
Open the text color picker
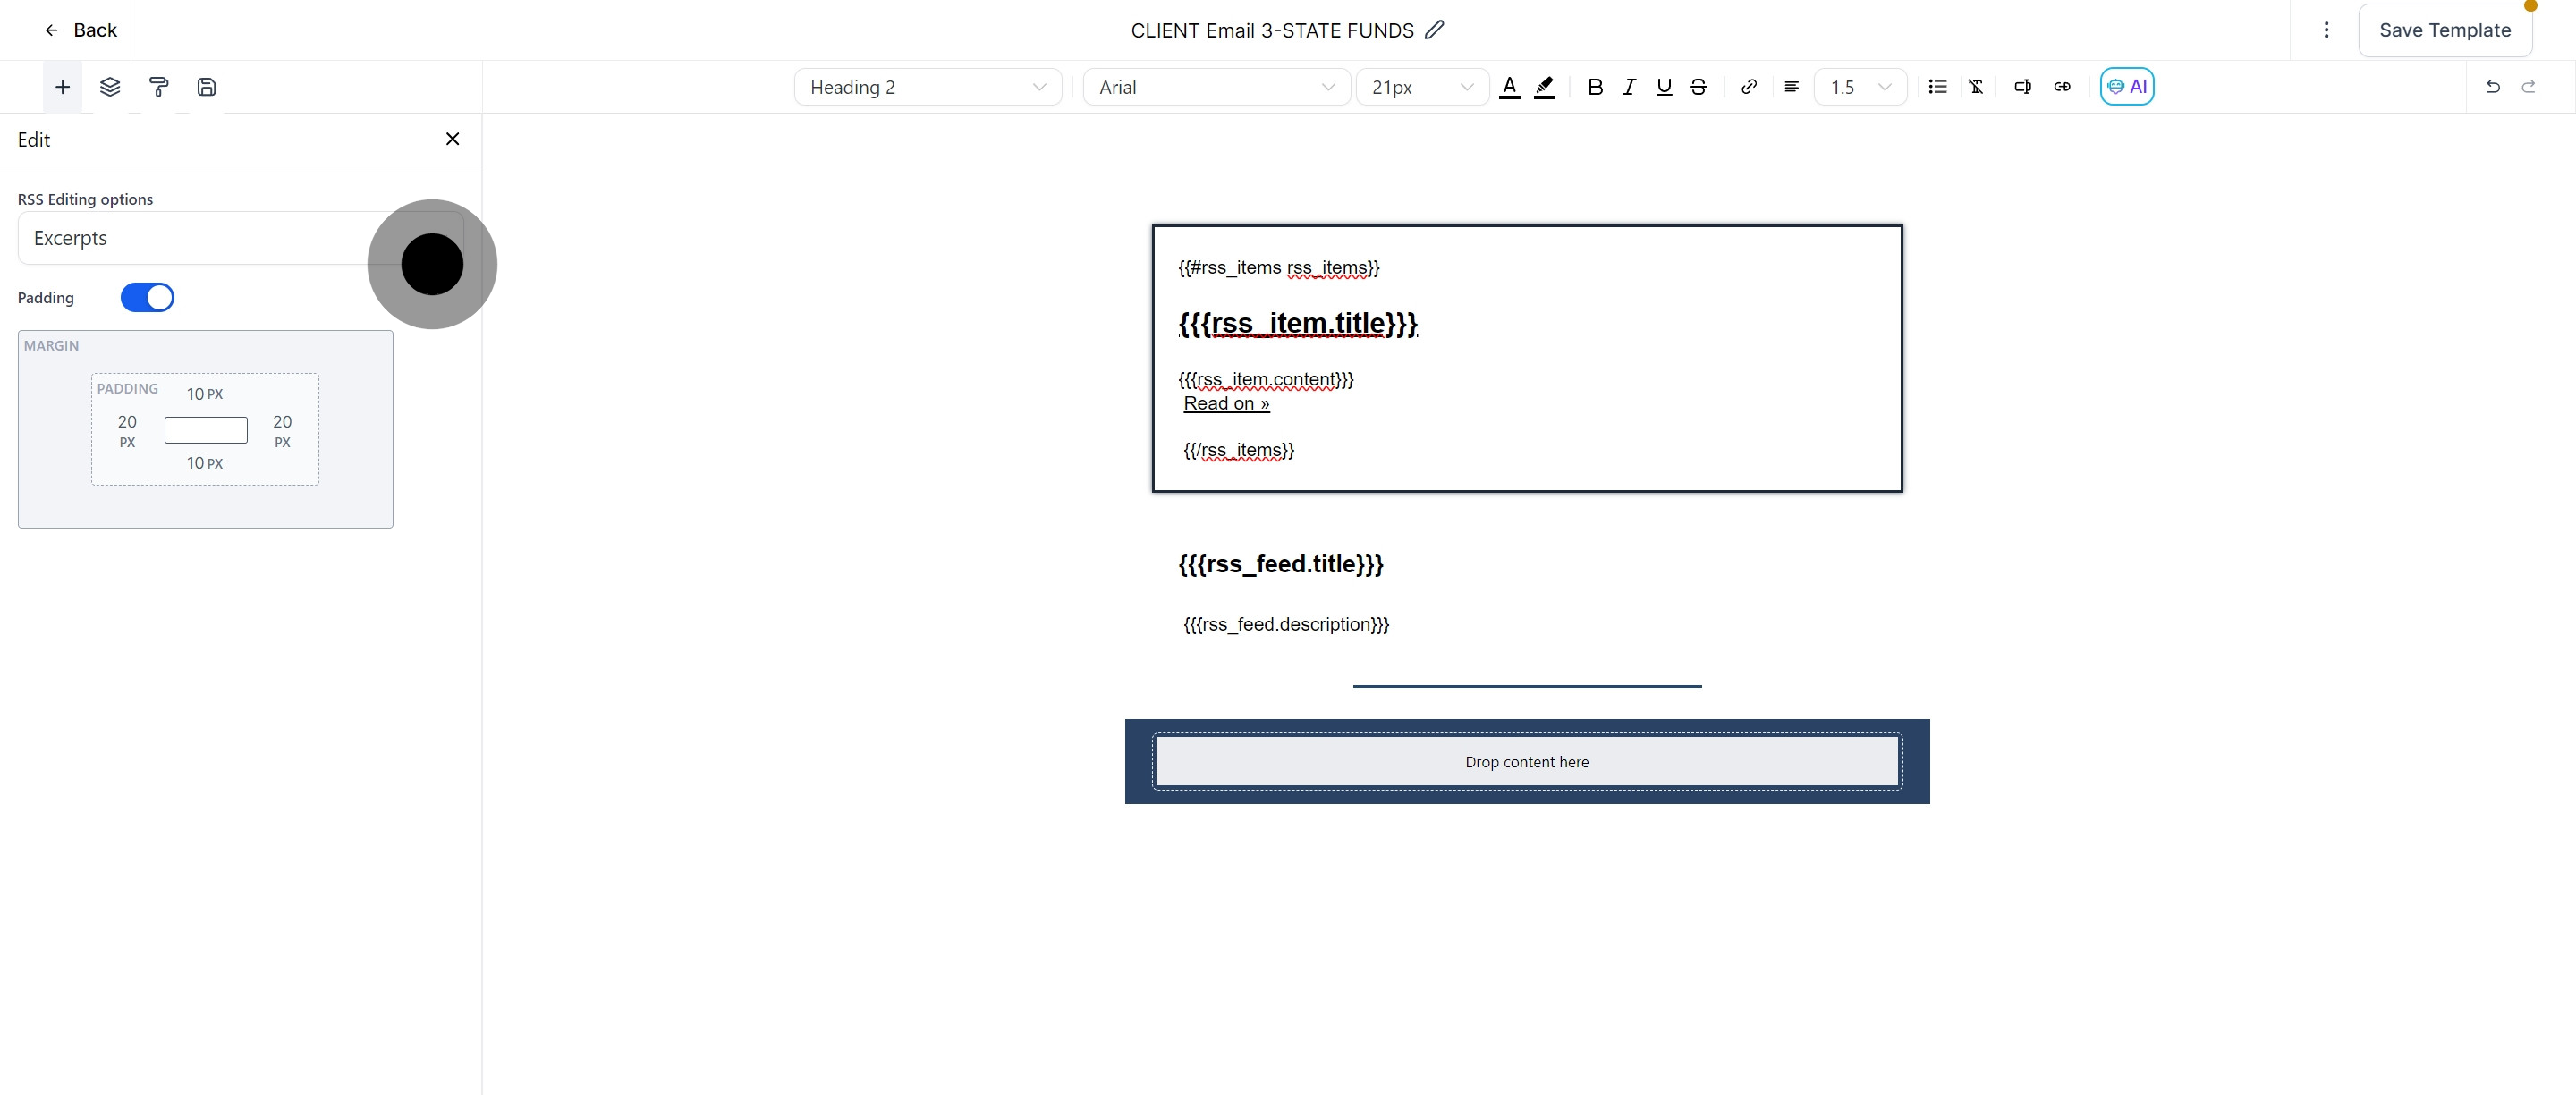click(1510, 87)
